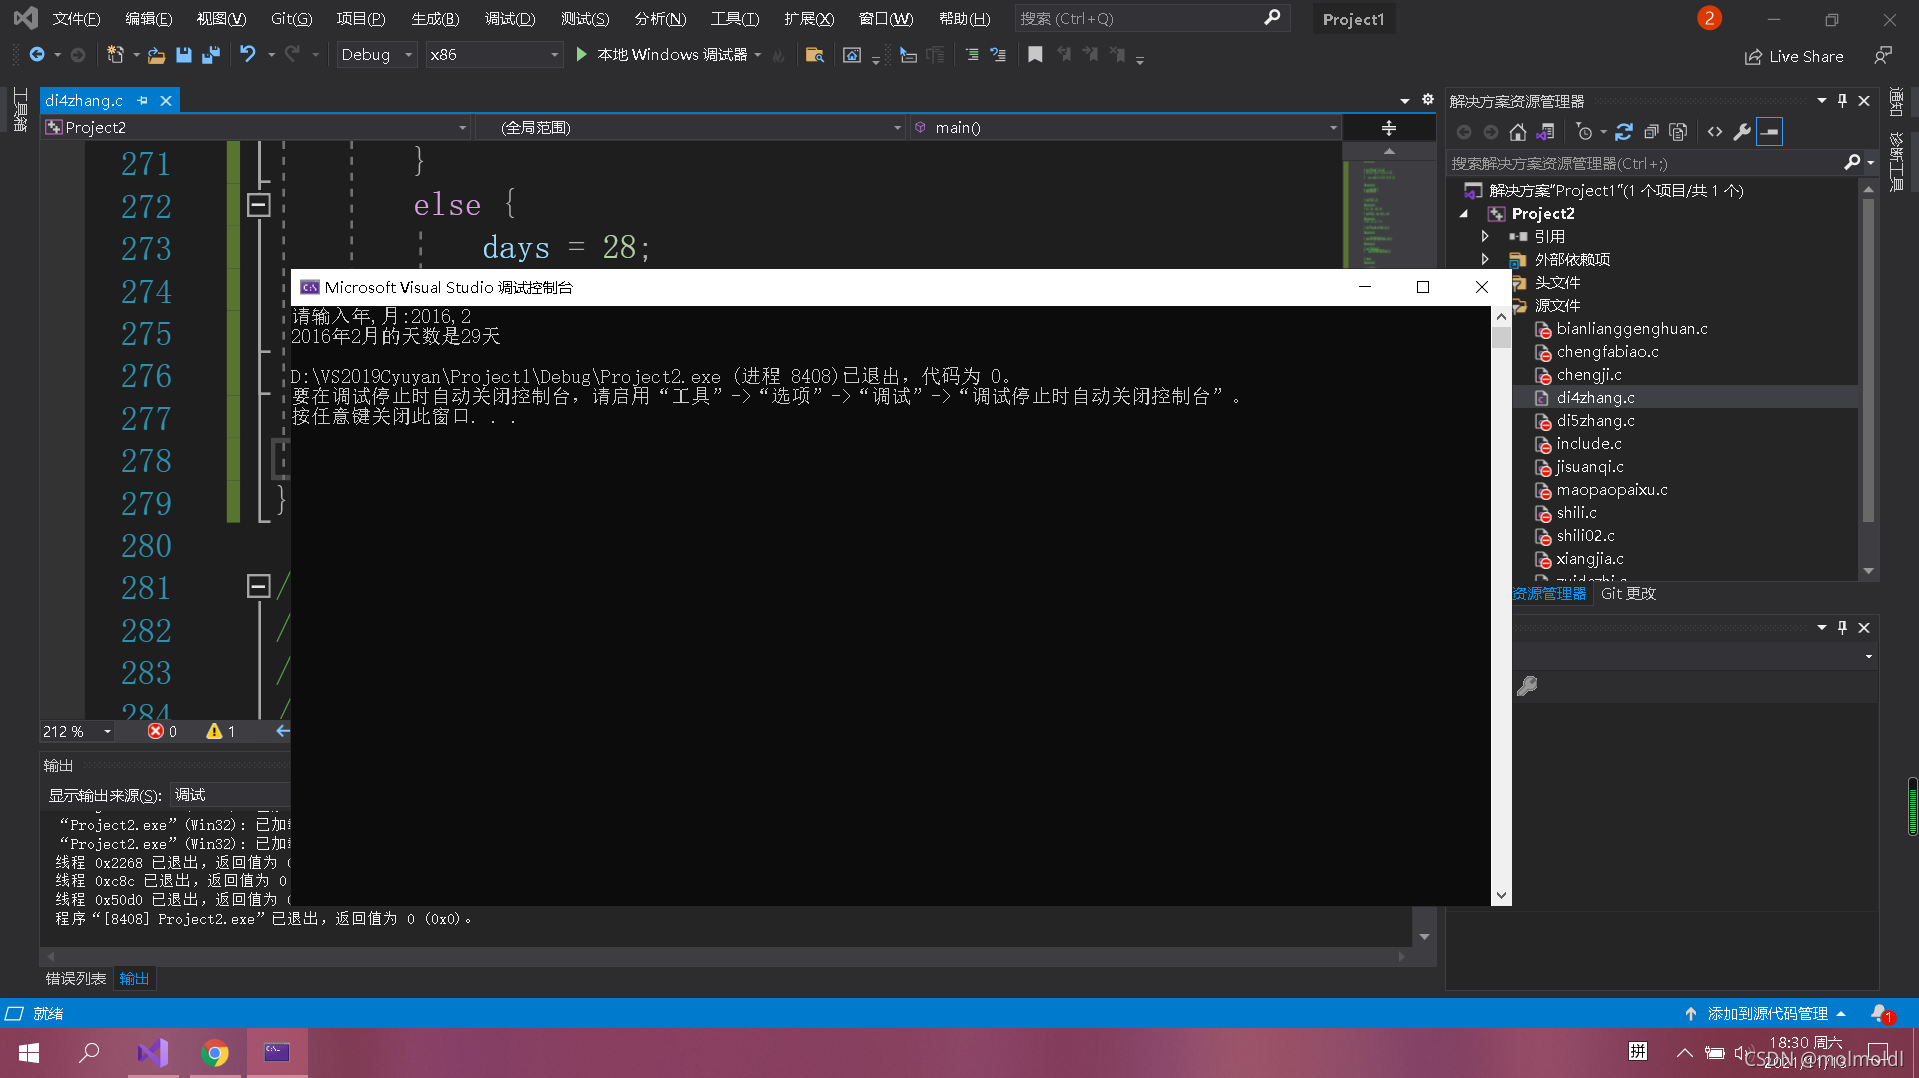This screenshot has height=1078, width=1919.
Task: Toggle a bookmark with the bookmark icon
Action: pyautogui.click(x=1035, y=55)
